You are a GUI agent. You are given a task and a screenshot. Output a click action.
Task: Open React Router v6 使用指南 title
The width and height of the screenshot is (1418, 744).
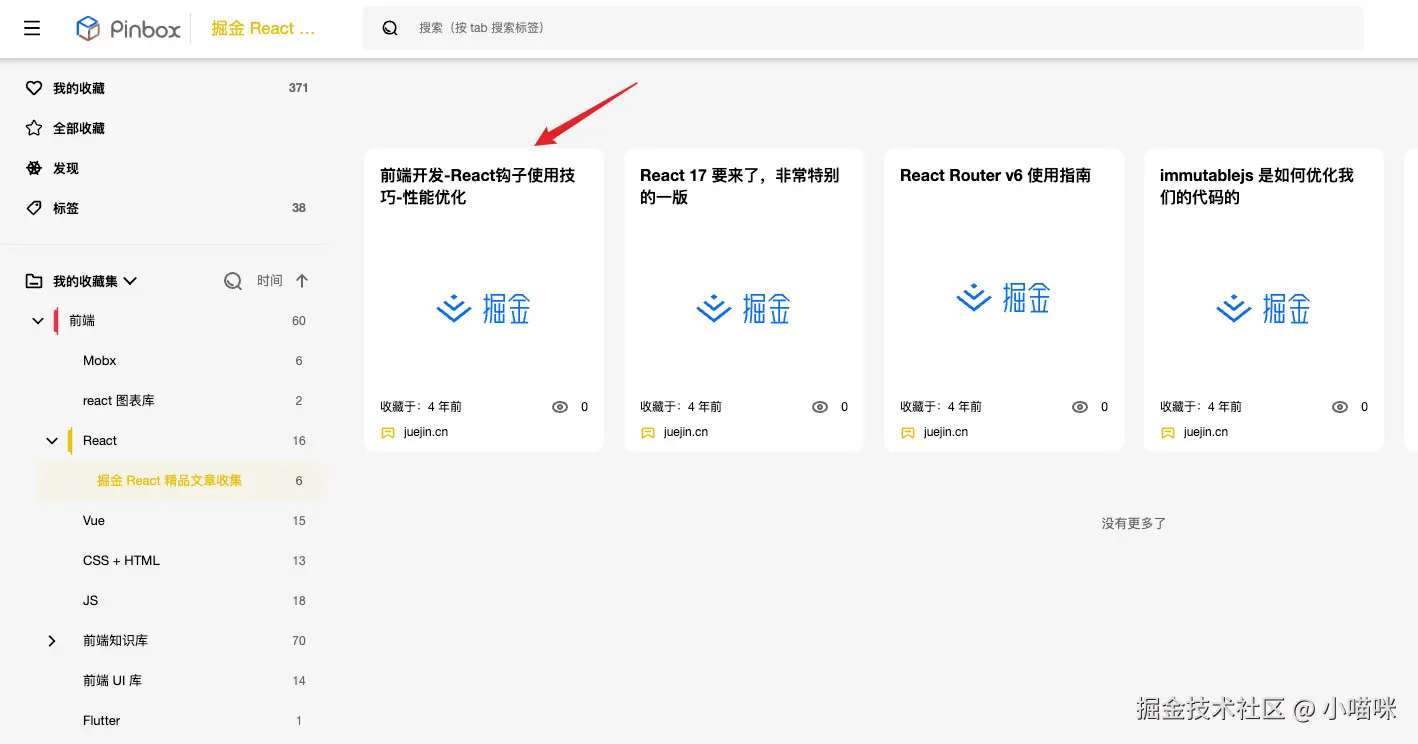995,175
